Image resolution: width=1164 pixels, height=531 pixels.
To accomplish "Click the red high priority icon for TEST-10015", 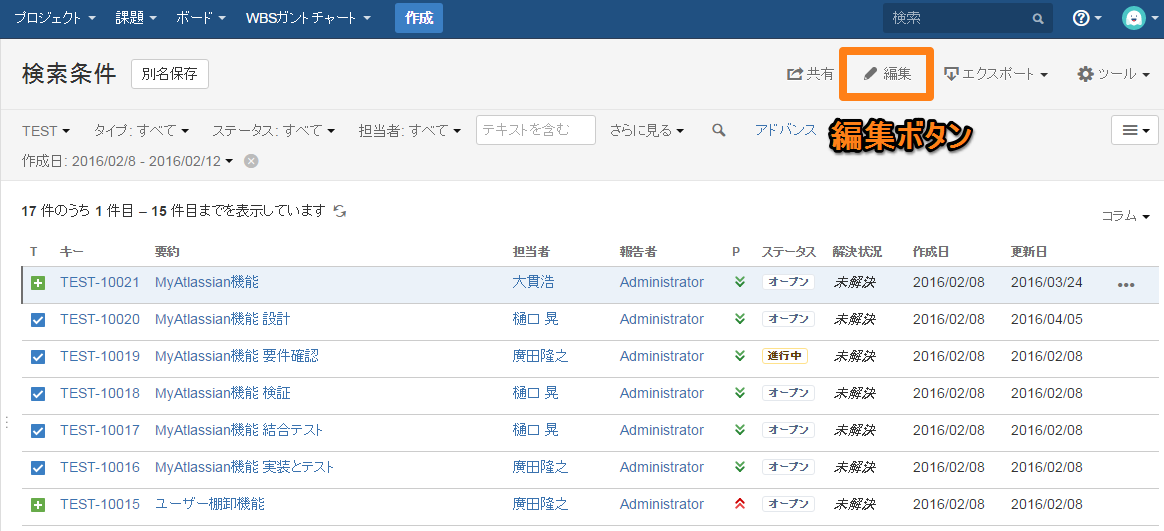I will 739,504.
